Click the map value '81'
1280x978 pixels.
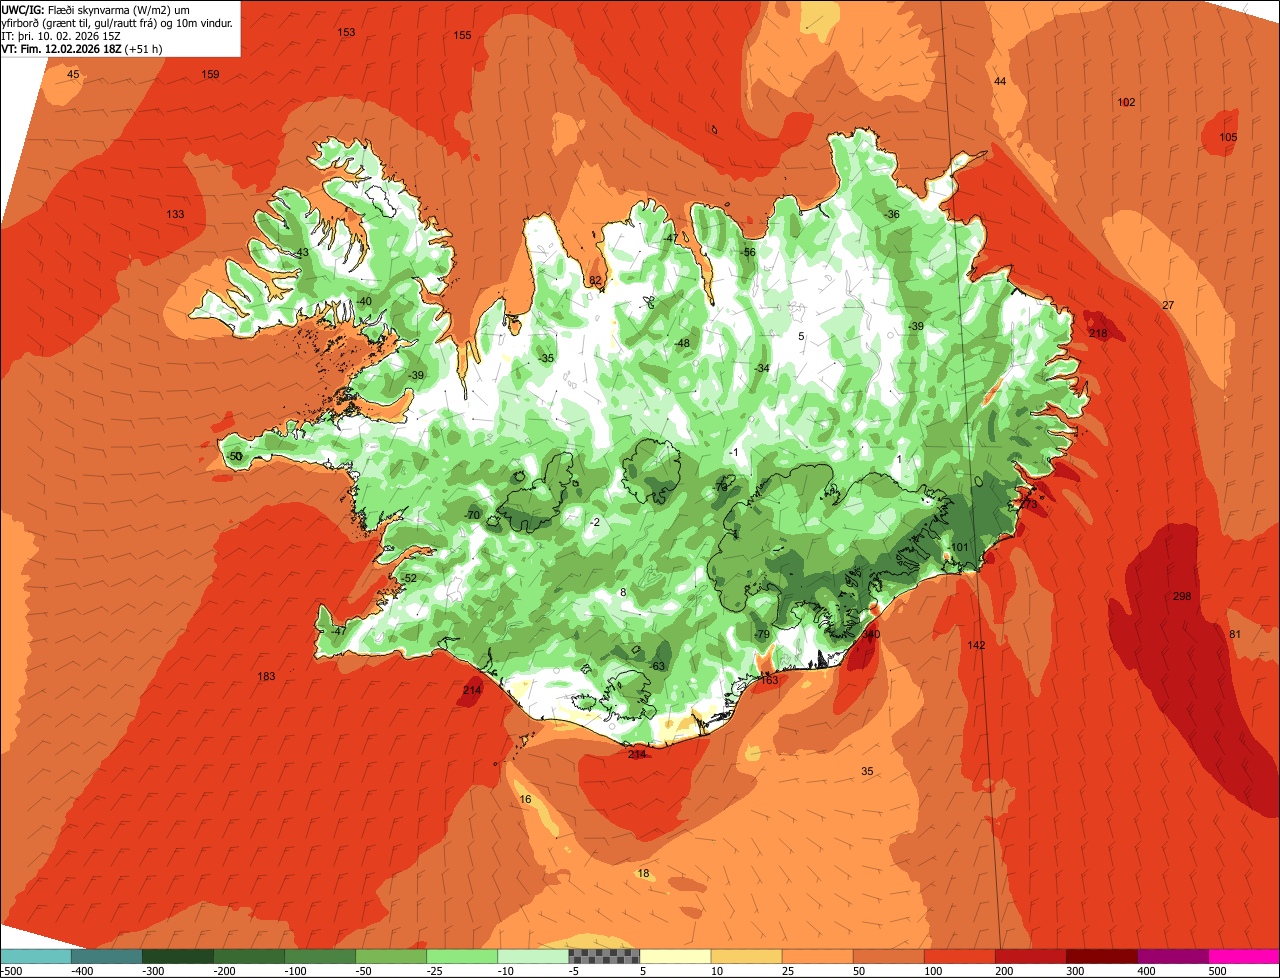tap(1235, 635)
